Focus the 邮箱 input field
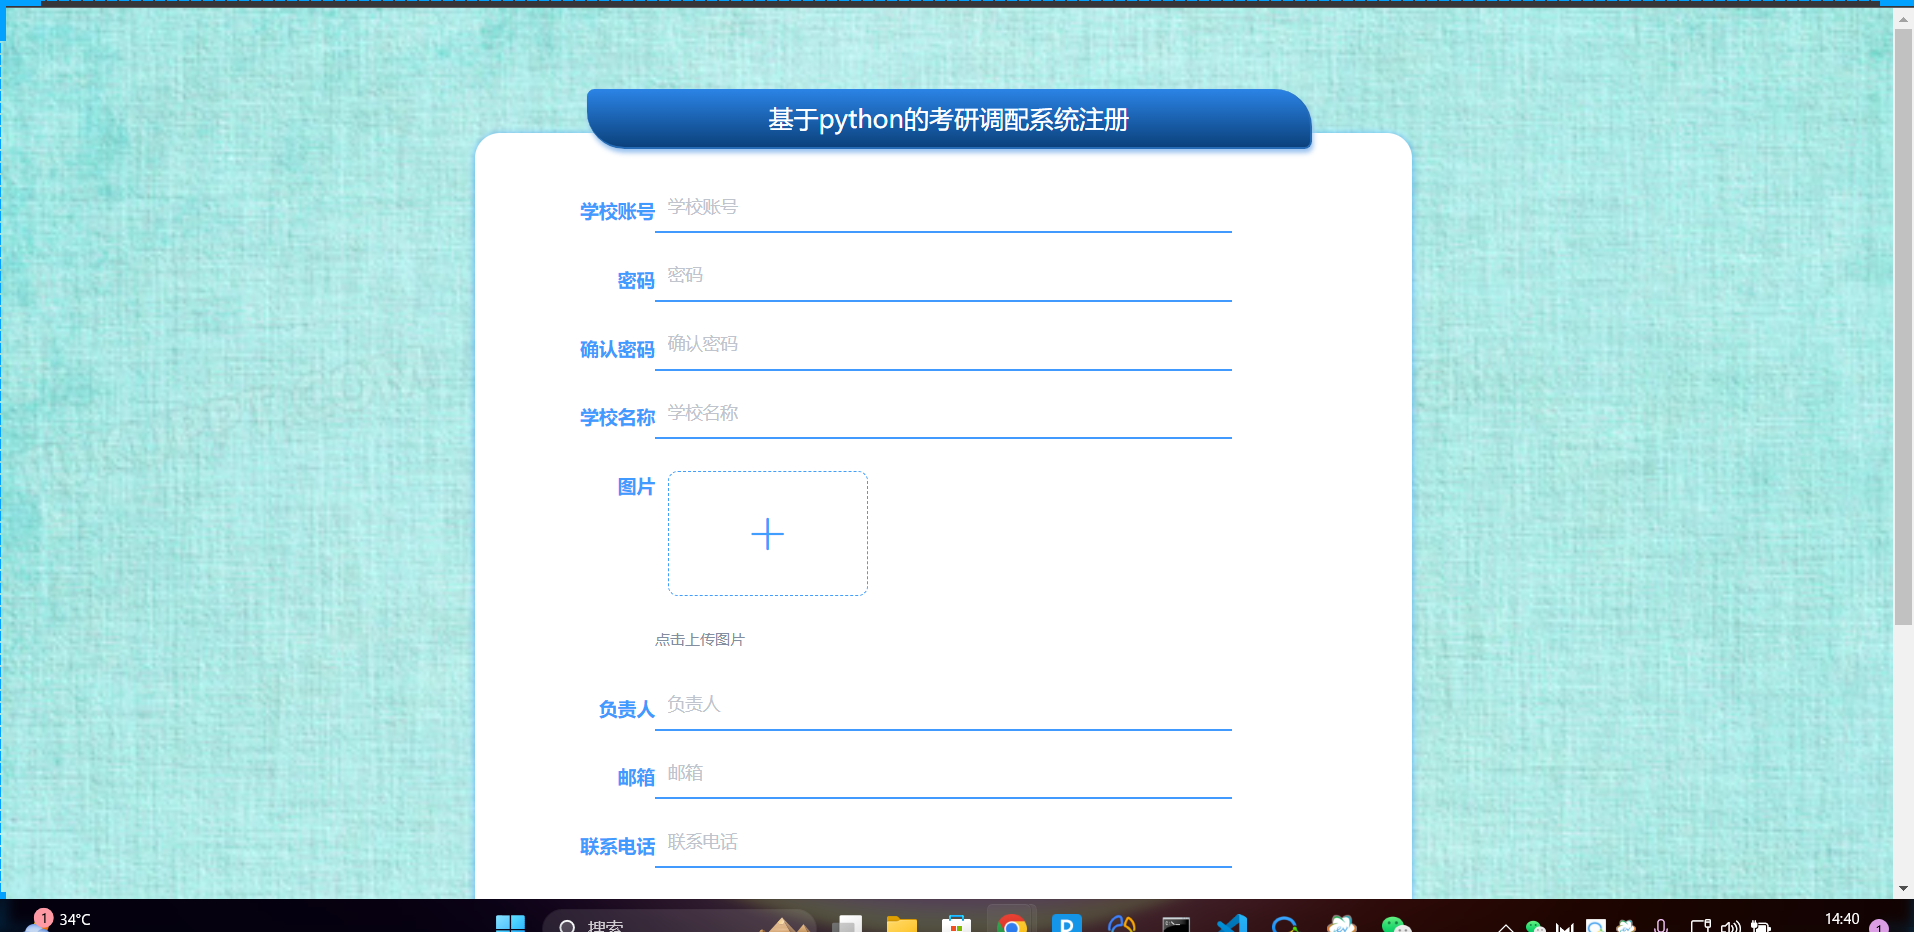Viewport: 1914px width, 932px height. coord(943,774)
